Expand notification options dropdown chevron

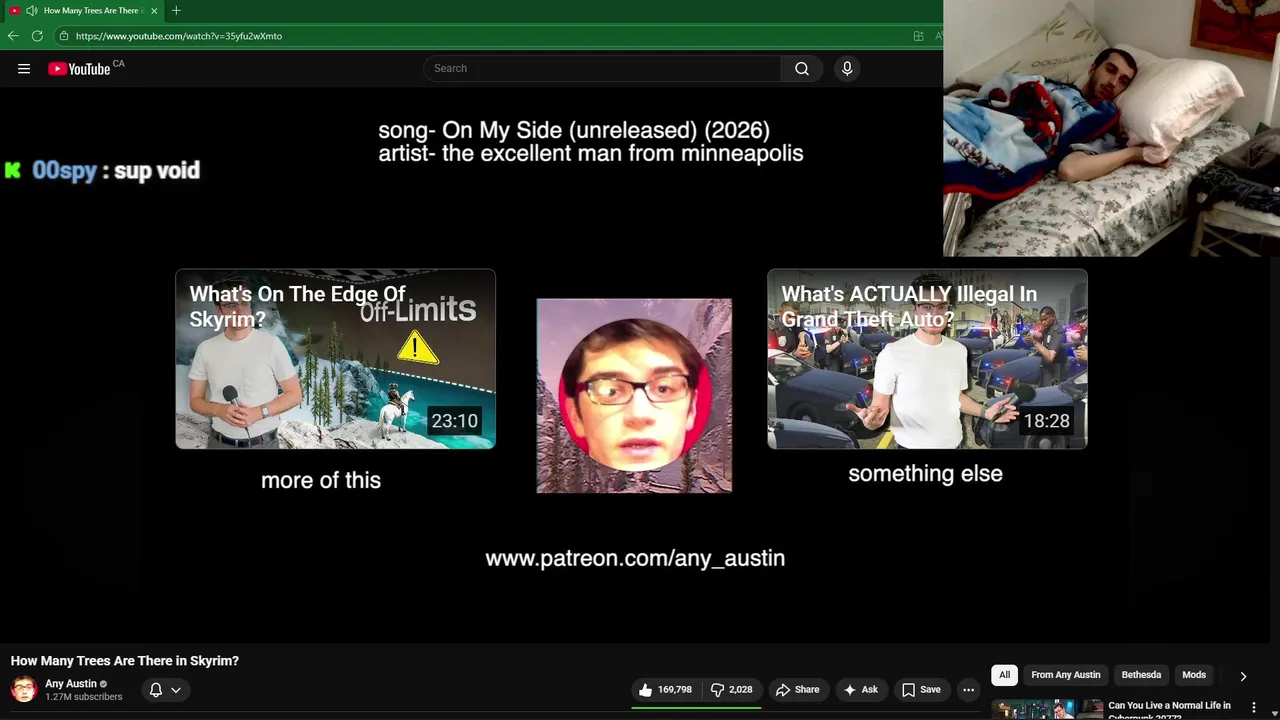(176, 689)
